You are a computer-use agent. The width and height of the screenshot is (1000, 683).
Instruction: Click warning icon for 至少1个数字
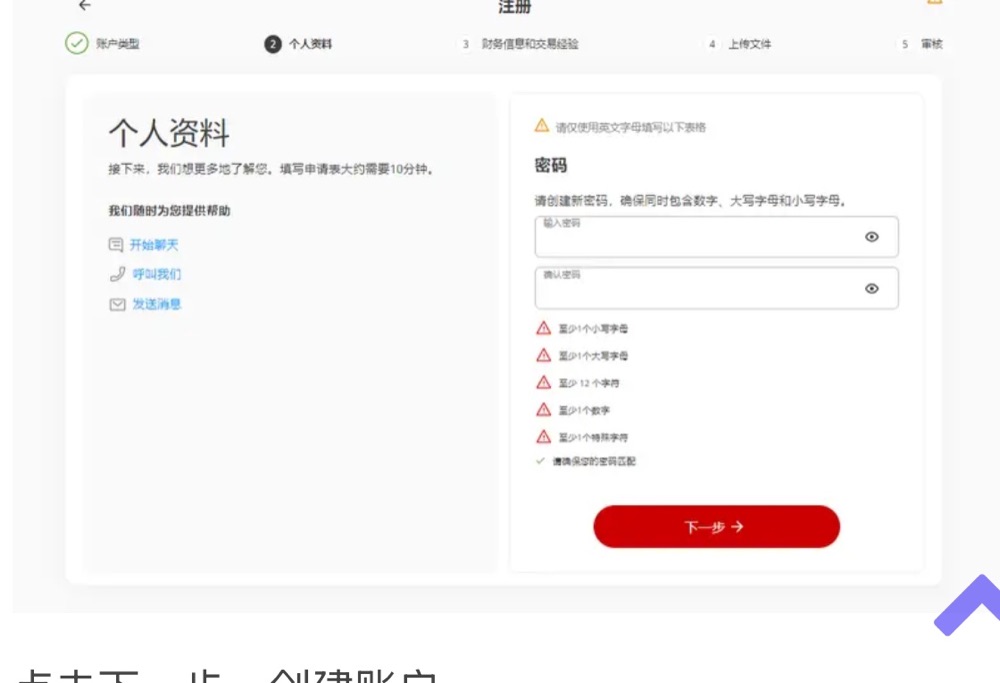click(543, 409)
